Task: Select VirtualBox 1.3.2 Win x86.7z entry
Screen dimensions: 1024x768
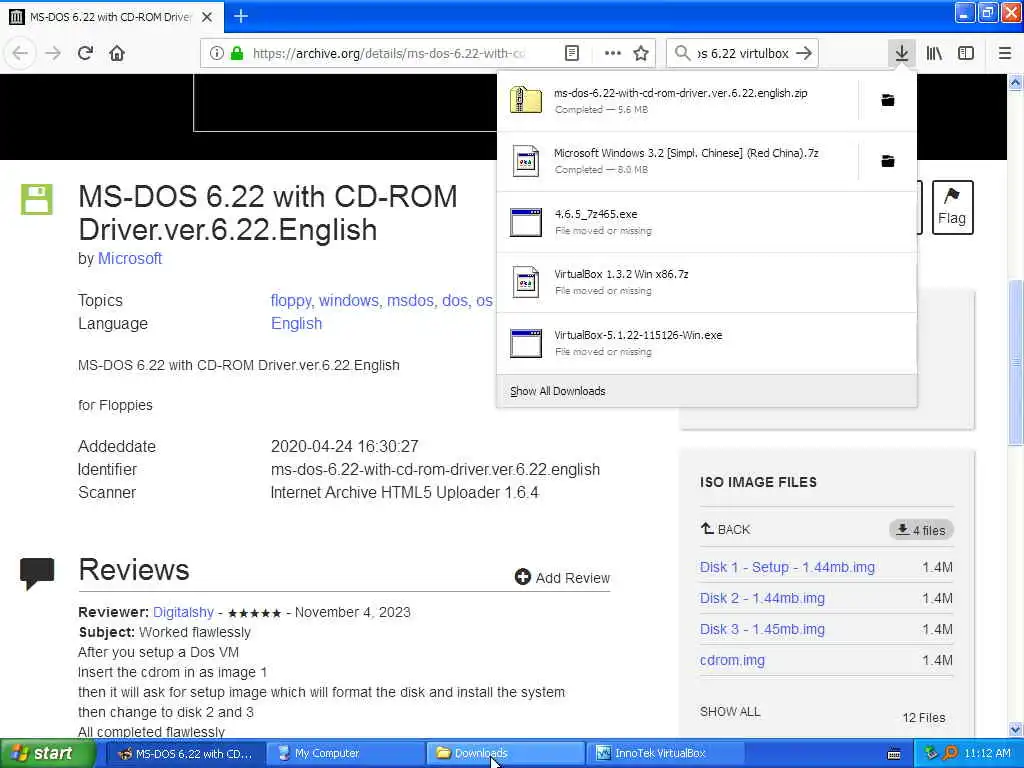Action: (707, 282)
